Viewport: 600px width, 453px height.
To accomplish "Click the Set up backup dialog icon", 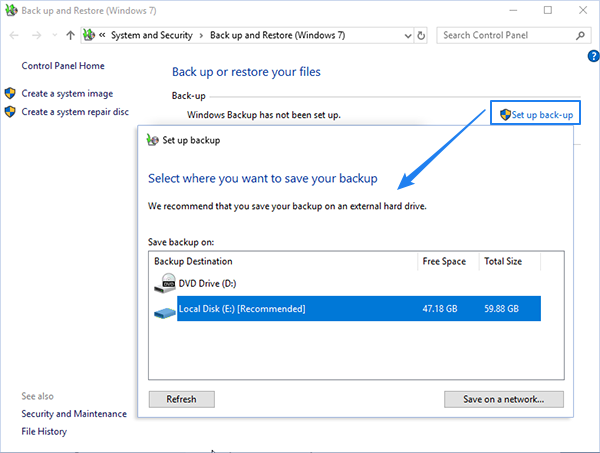I will click(152, 140).
